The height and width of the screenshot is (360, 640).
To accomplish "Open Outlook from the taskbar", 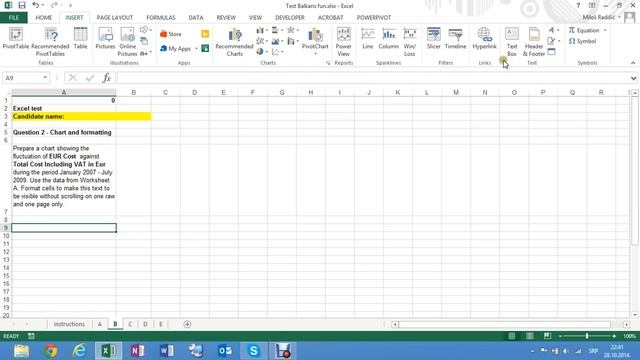I will tap(225, 351).
